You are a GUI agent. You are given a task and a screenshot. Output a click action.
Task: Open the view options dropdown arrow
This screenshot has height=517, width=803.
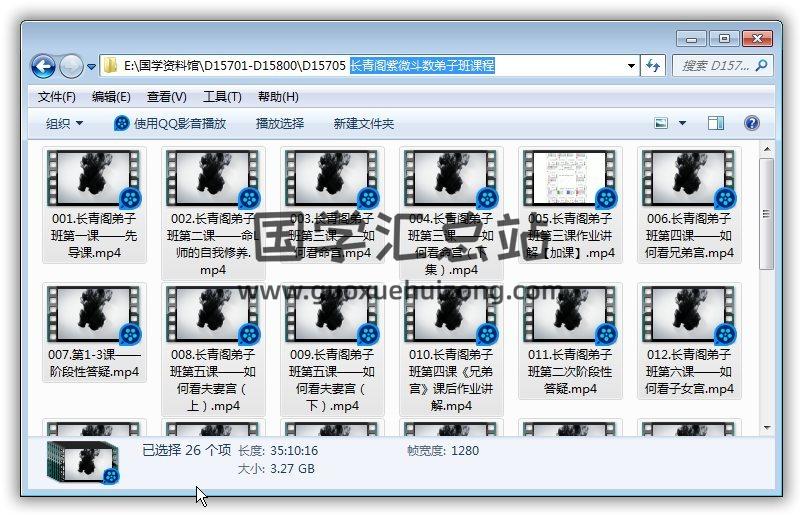coord(682,123)
